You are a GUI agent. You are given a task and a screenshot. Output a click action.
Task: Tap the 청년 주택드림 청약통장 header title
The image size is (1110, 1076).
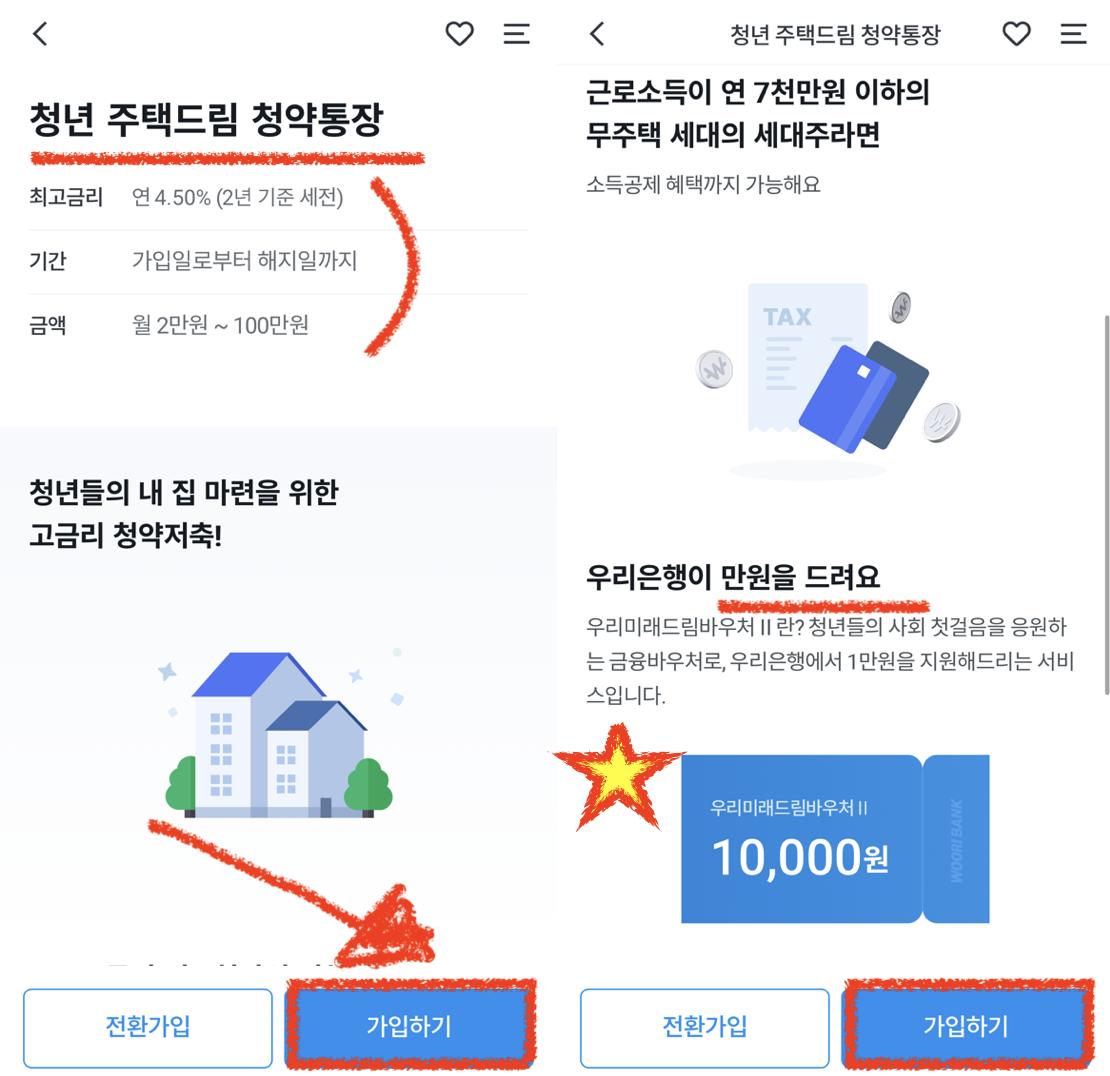pyautogui.click(x=835, y=34)
